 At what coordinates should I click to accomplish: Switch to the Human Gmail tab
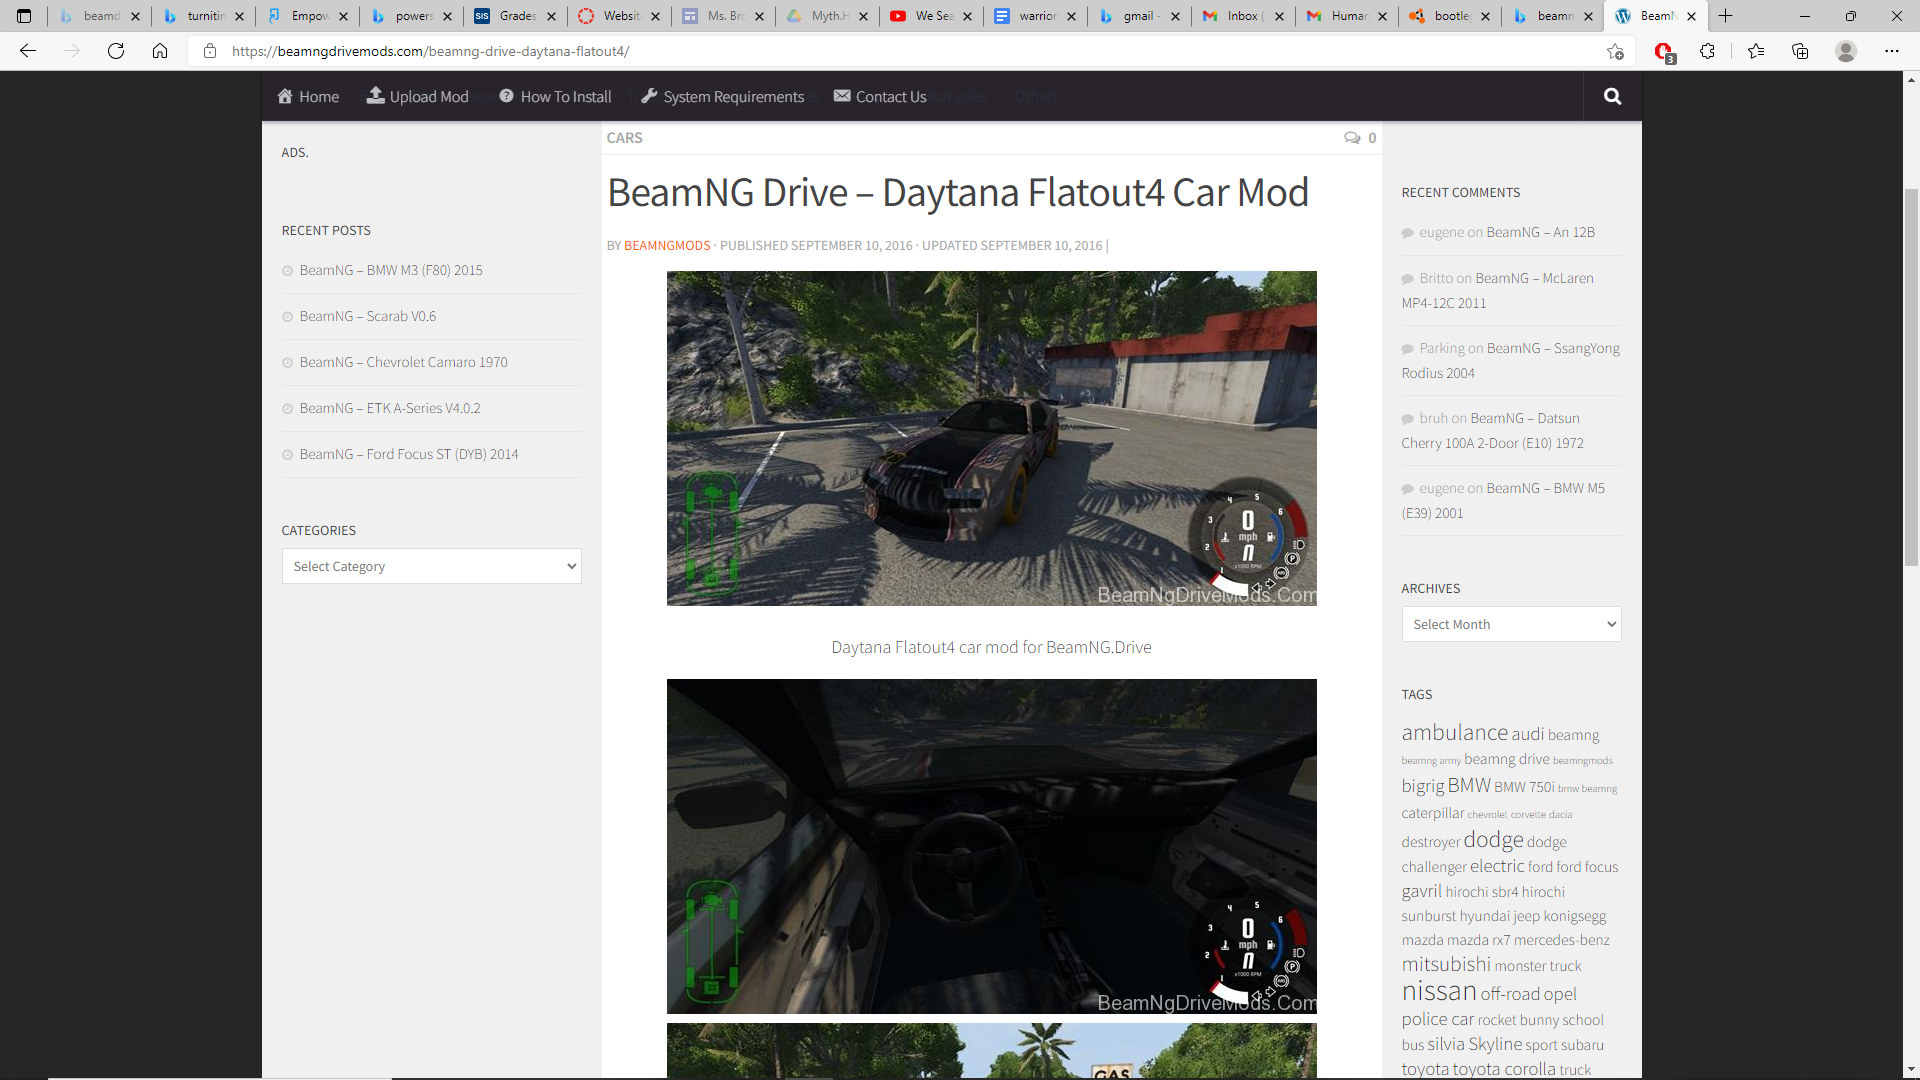1347,16
